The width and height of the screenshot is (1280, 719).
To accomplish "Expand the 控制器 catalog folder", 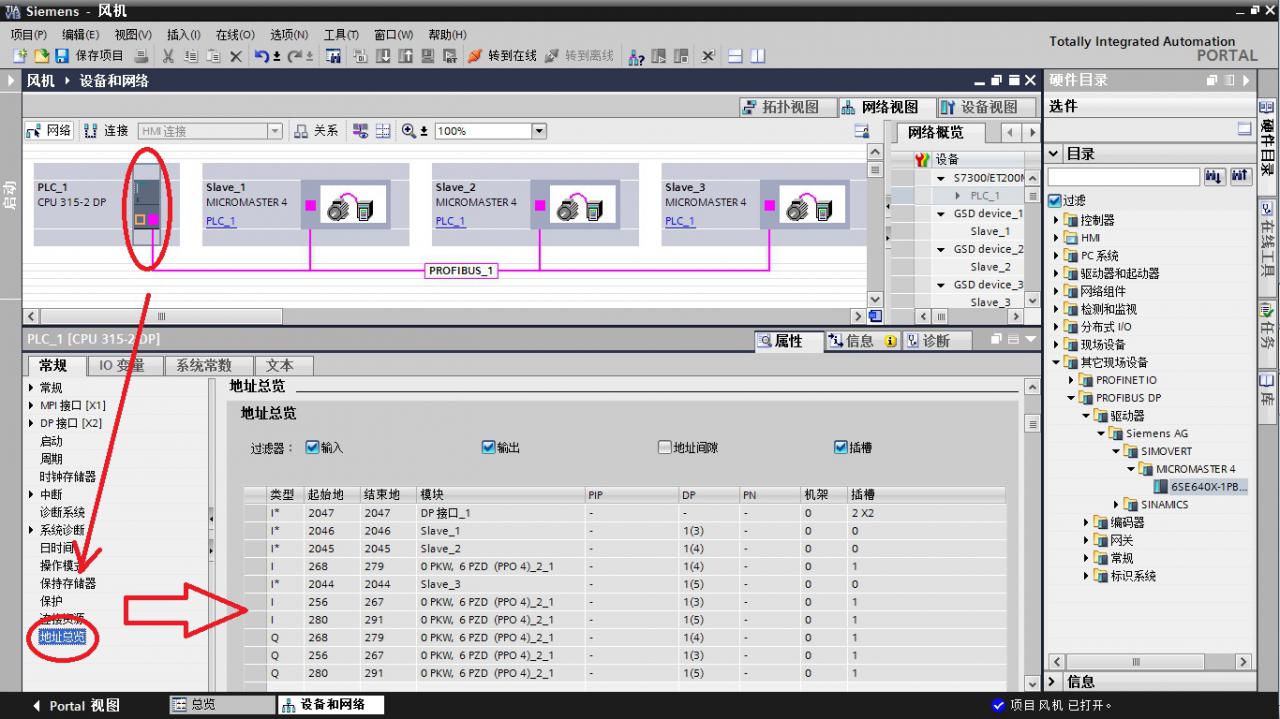I will tap(1056, 220).
